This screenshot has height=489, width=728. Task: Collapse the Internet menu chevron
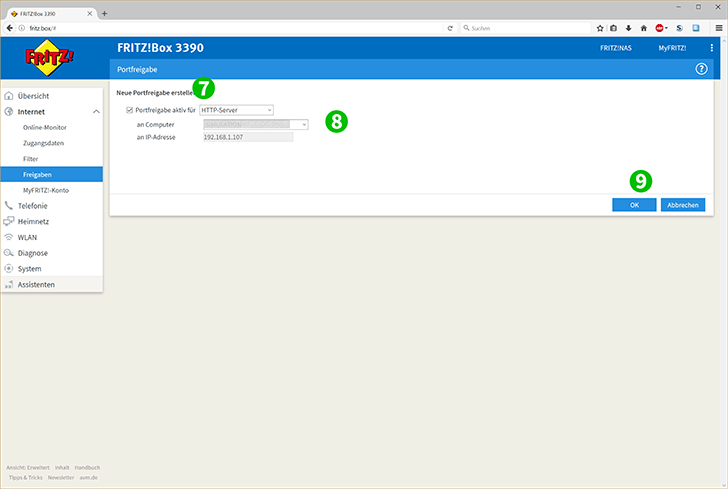coord(96,111)
